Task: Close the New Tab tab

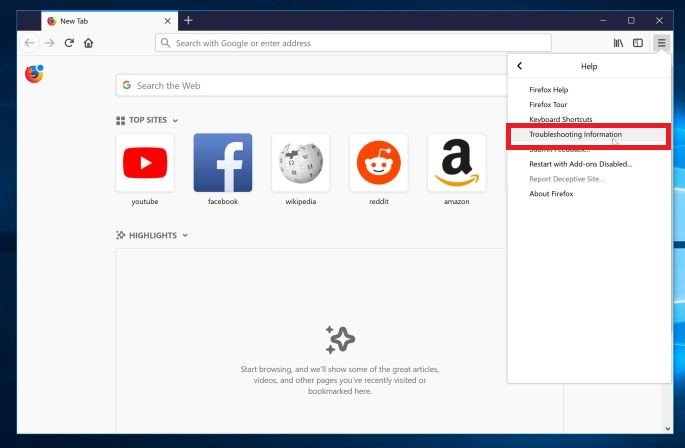Action: pyautogui.click(x=167, y=21)
